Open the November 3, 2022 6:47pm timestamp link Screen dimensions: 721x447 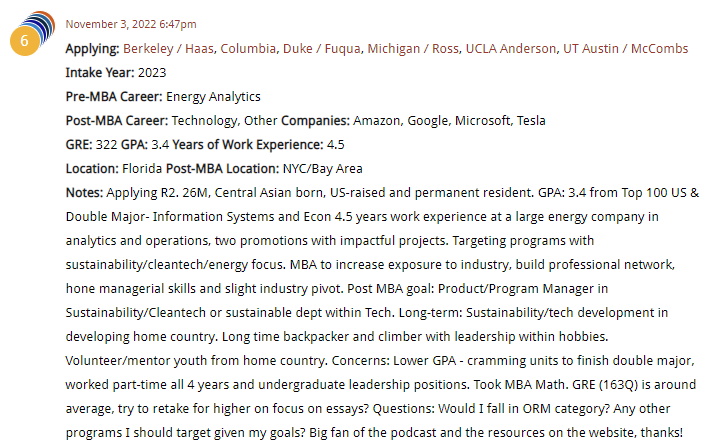tap(131, 24)
